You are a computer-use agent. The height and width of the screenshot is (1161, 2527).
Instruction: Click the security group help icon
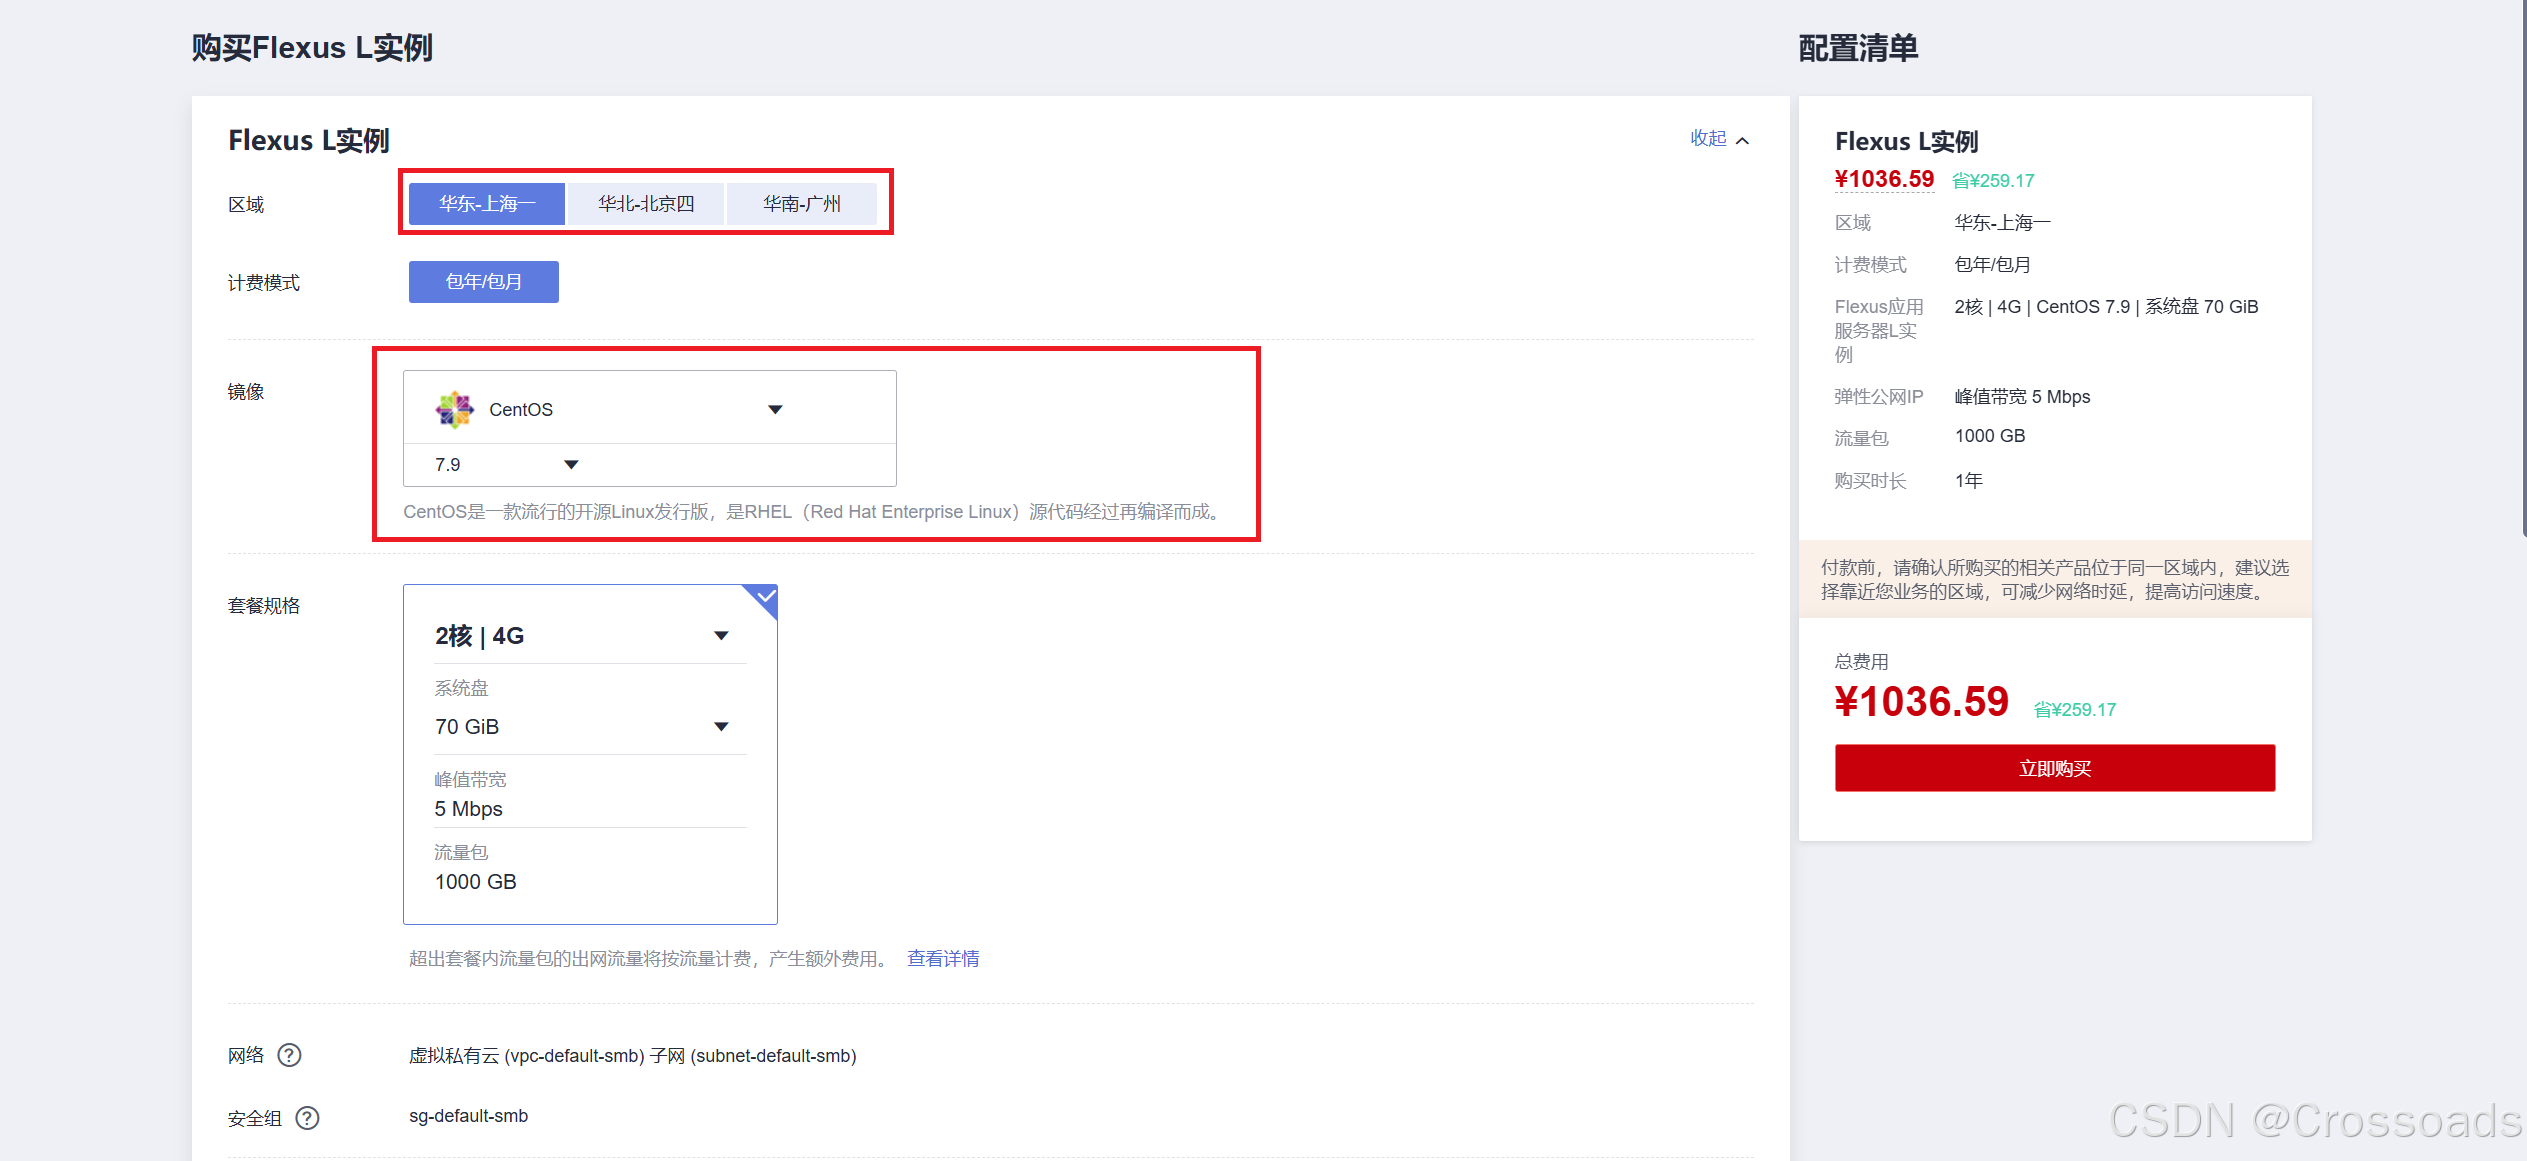[x=308, y=1118]
